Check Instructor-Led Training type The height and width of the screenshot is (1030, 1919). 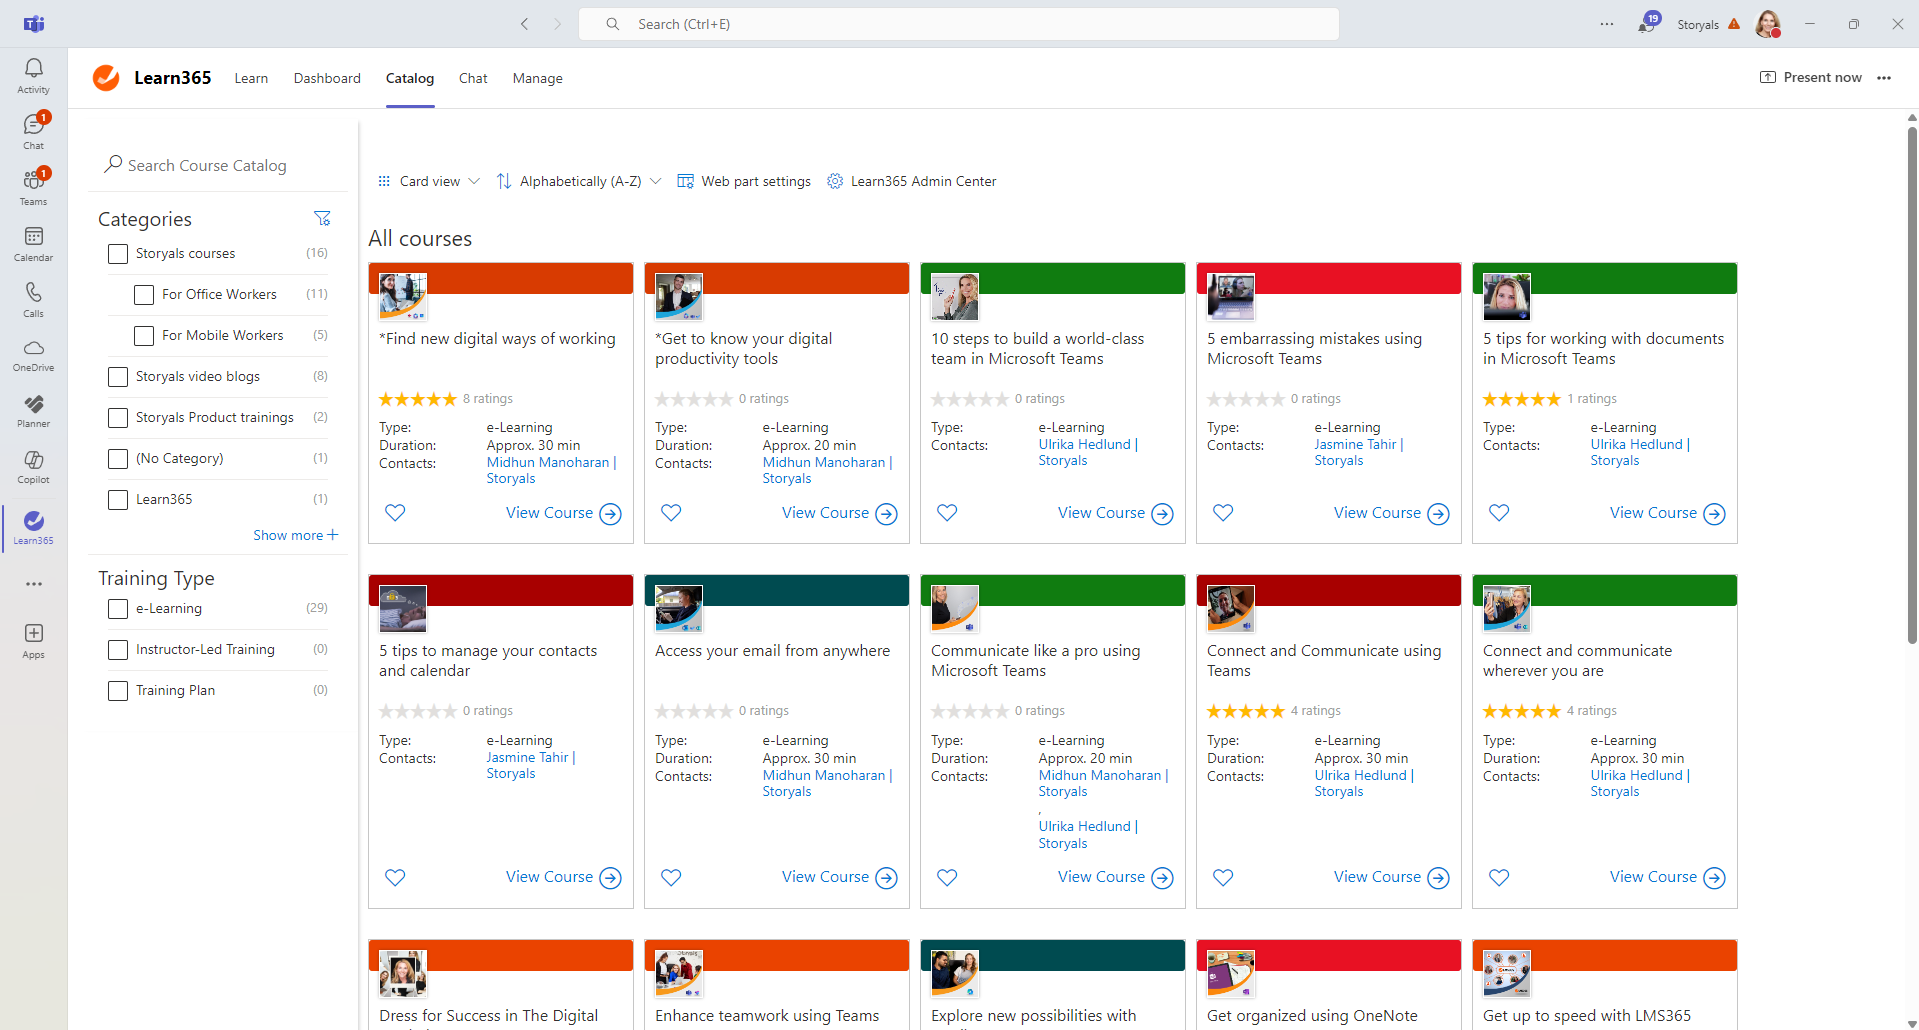click(x=118, y=650)
